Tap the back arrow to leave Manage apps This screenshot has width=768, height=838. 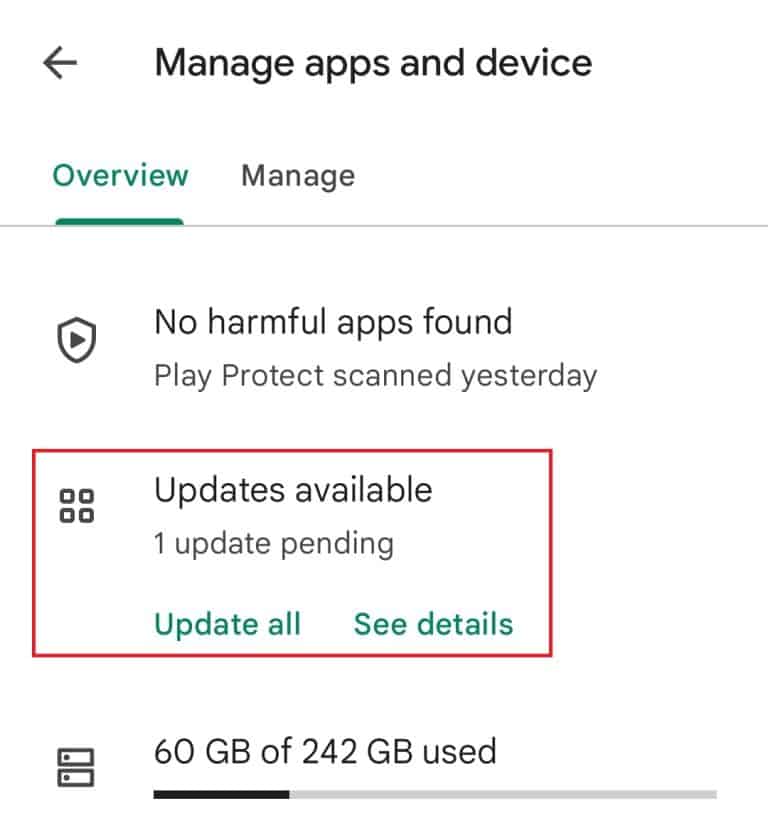[x=58, y=62]
